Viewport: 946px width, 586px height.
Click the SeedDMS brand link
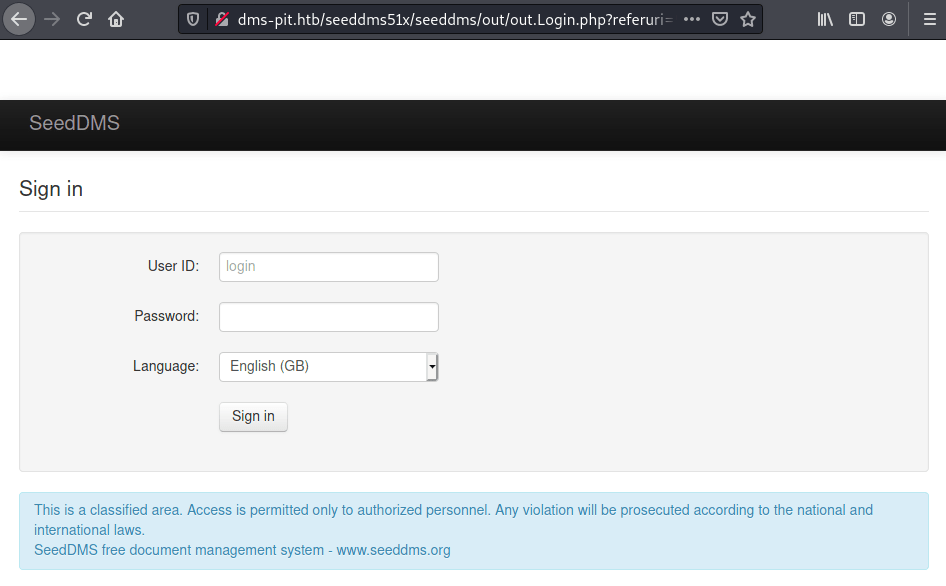74,123
